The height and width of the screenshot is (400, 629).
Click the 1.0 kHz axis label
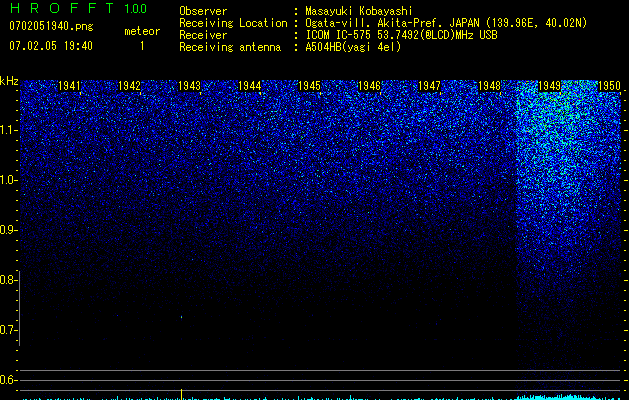9,180
